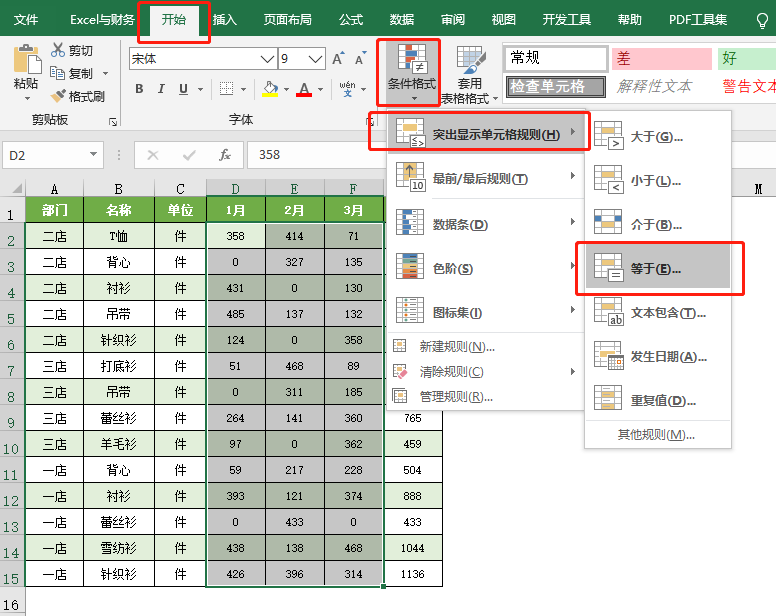Switch to the 插入 tab
776x616 pixels.
(225, 20)
